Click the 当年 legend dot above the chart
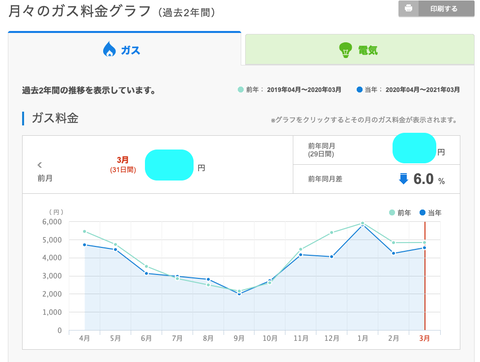480x362 pixels. (x=422, y=212)
